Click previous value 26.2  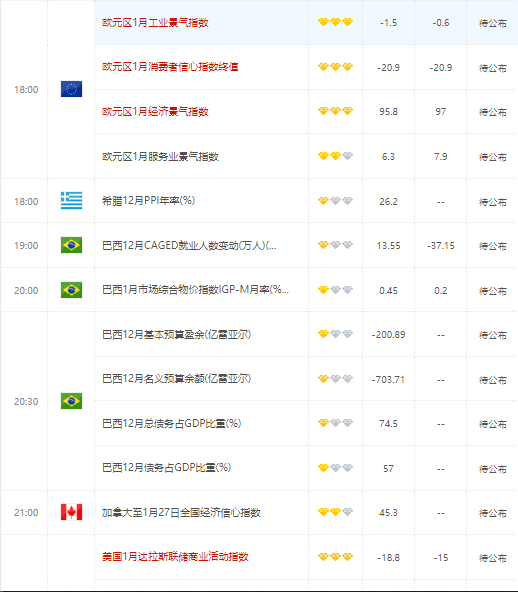click(x=388, y=201)
